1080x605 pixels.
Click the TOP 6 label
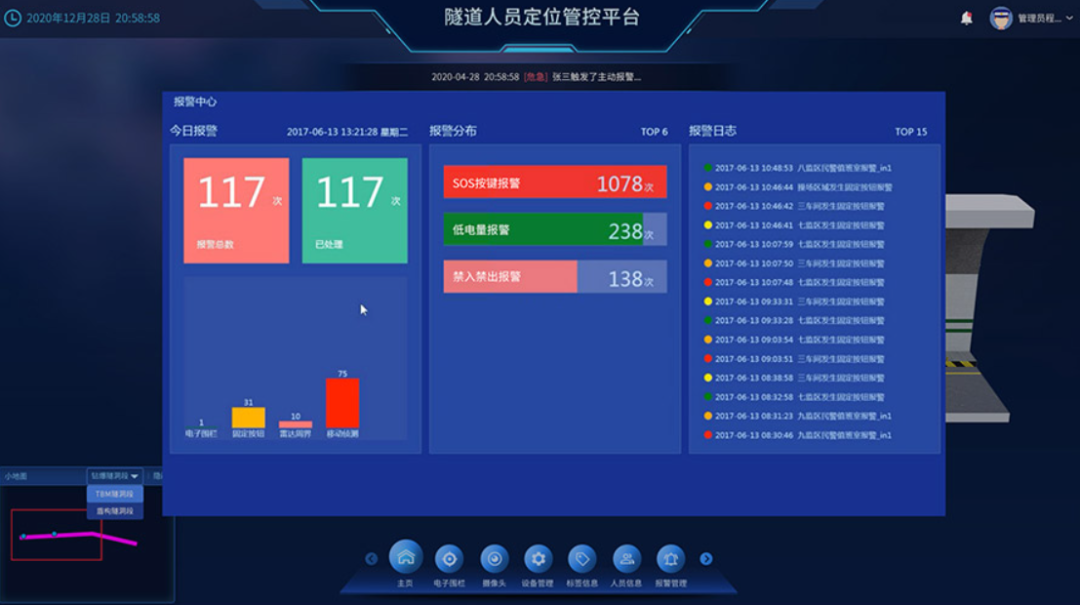pos(654,132)
